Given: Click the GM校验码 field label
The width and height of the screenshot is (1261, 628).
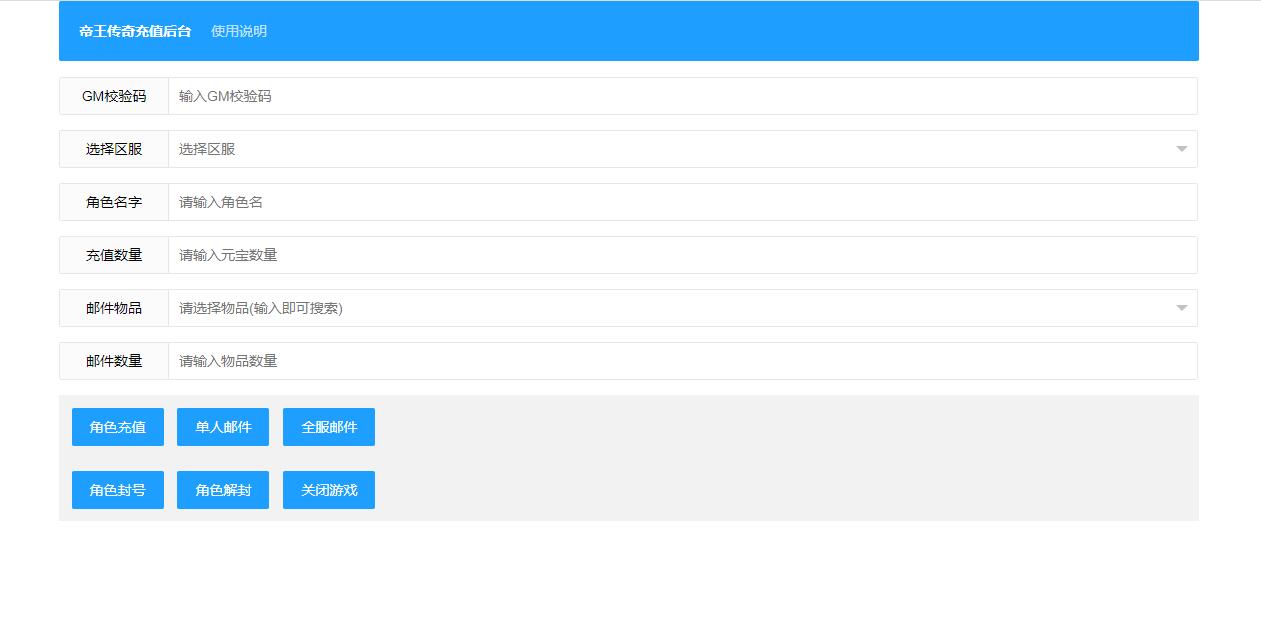Looking at the screenshot, I should click(x=114, y=96).
